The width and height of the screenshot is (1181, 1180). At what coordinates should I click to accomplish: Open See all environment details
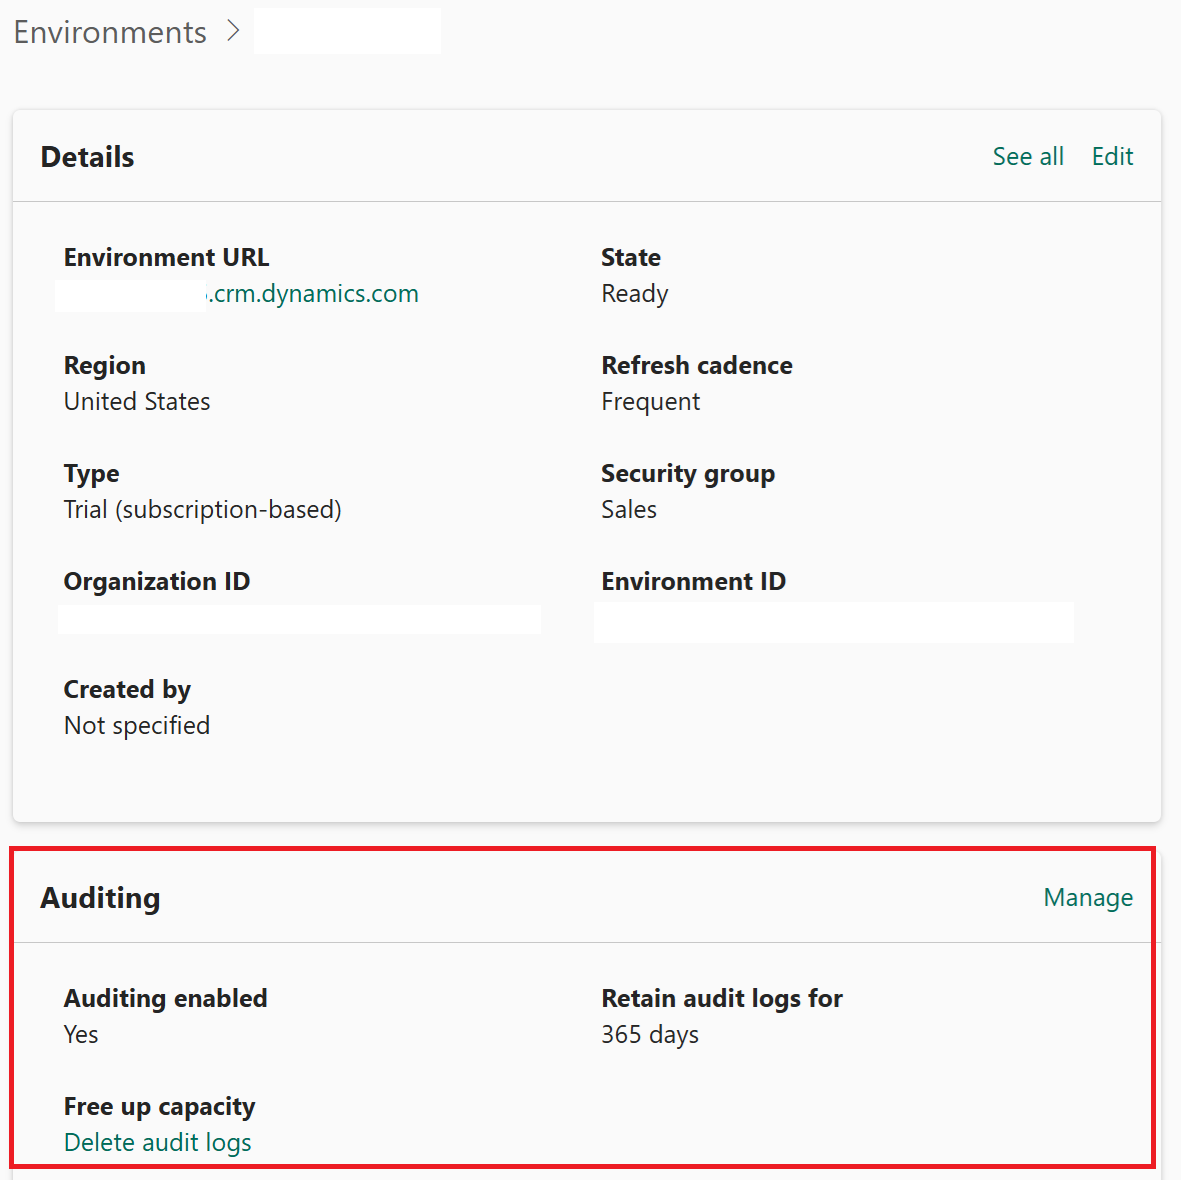pyautogui.click(x=1027, y=157)
